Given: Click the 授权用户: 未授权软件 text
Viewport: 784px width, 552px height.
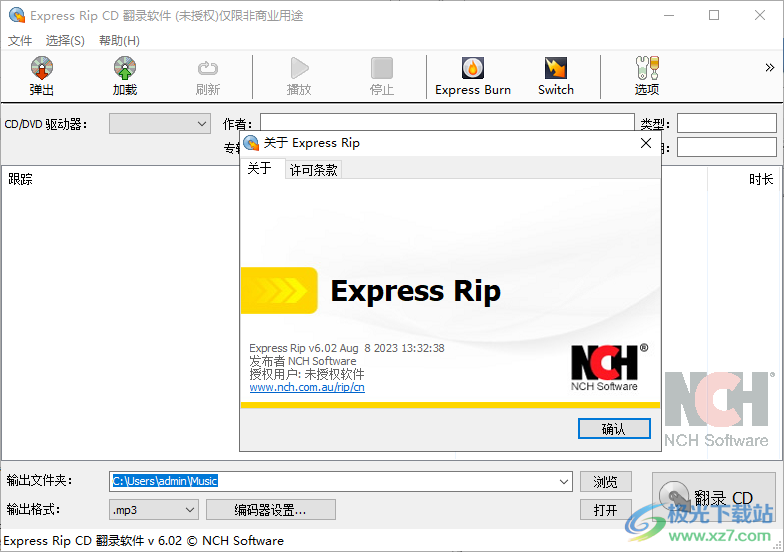Looking at the screenshot, I should tap(307, 374).
